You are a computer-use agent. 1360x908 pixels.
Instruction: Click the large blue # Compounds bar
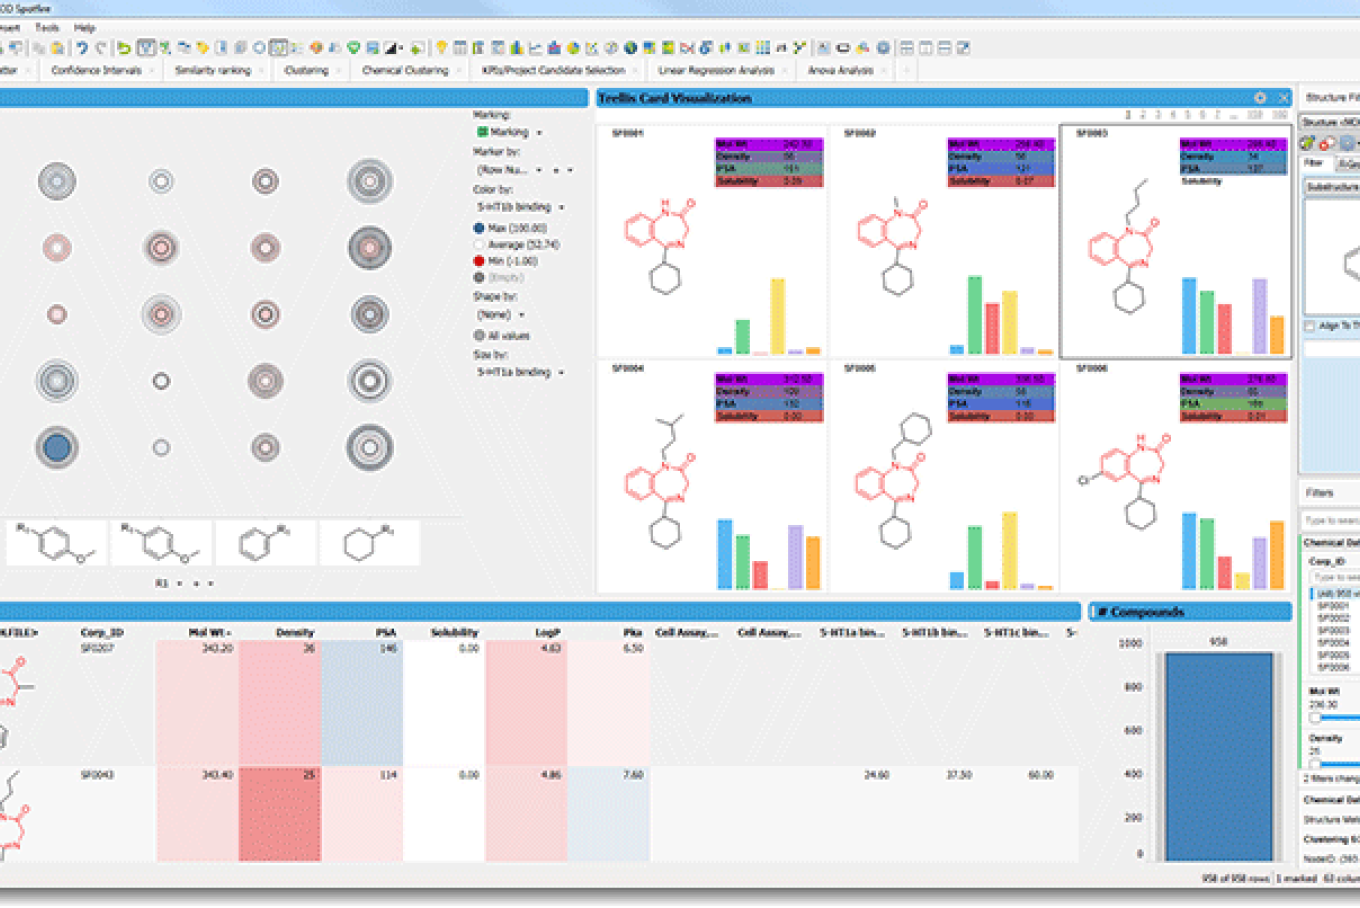pyautogui.click(x=1219, y=756)
